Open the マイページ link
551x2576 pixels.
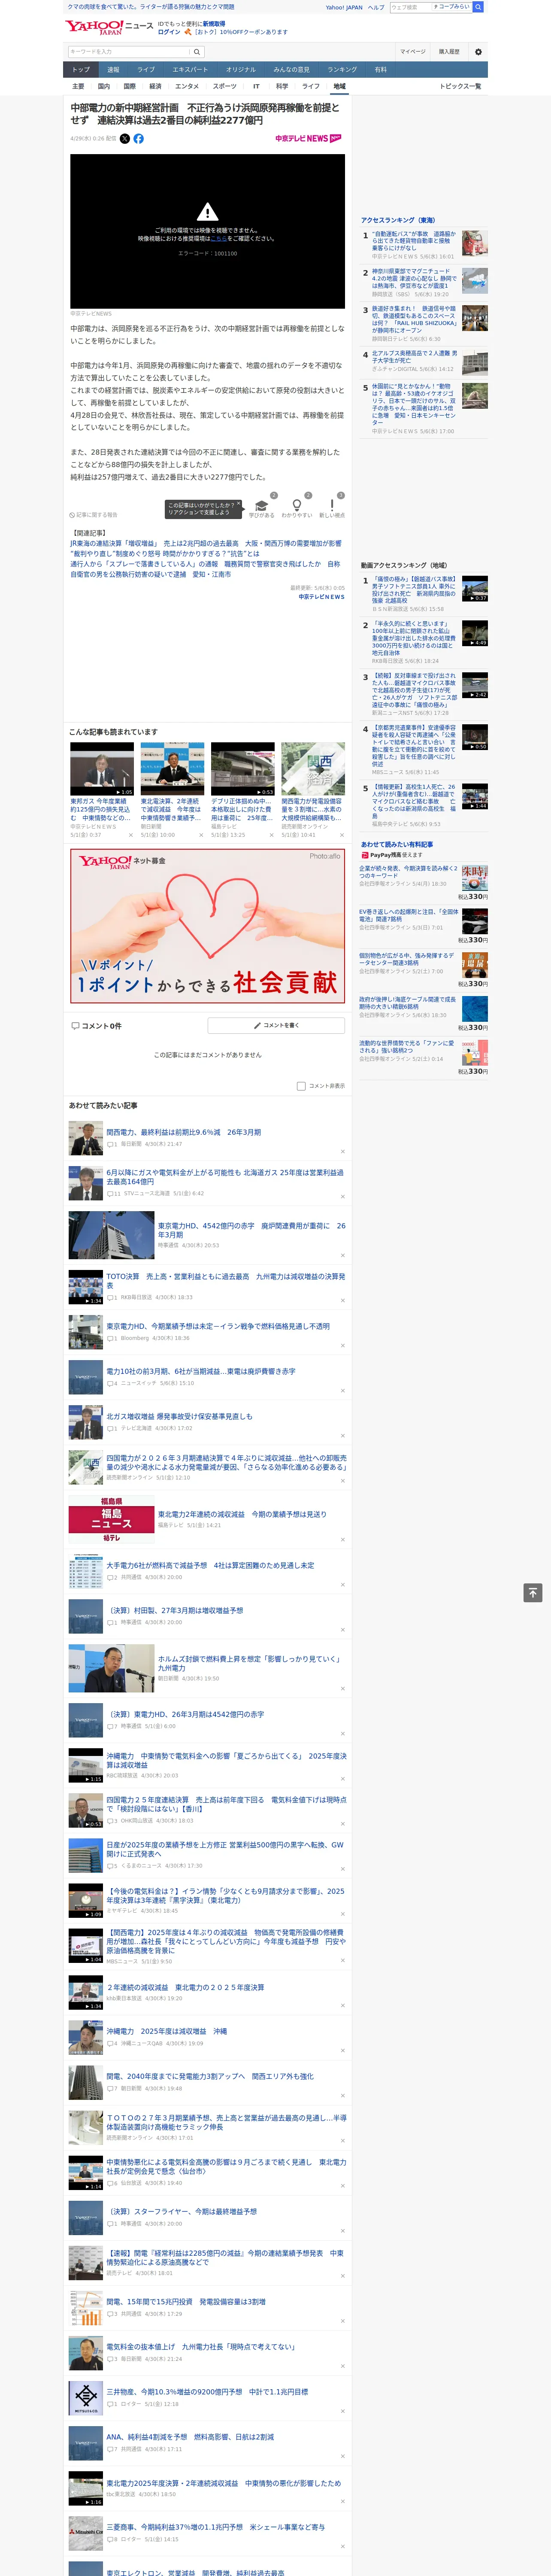pyautogui.click(x=412, y=52)
